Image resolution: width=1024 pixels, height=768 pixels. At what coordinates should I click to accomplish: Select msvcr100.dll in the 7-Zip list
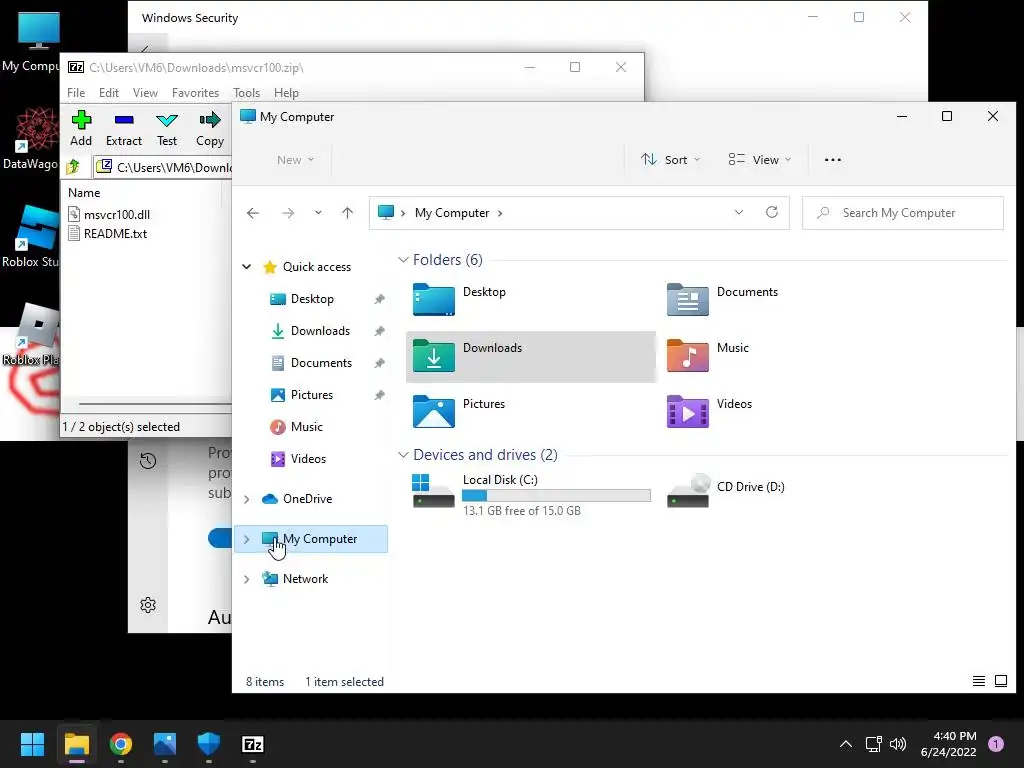point(110,214)
